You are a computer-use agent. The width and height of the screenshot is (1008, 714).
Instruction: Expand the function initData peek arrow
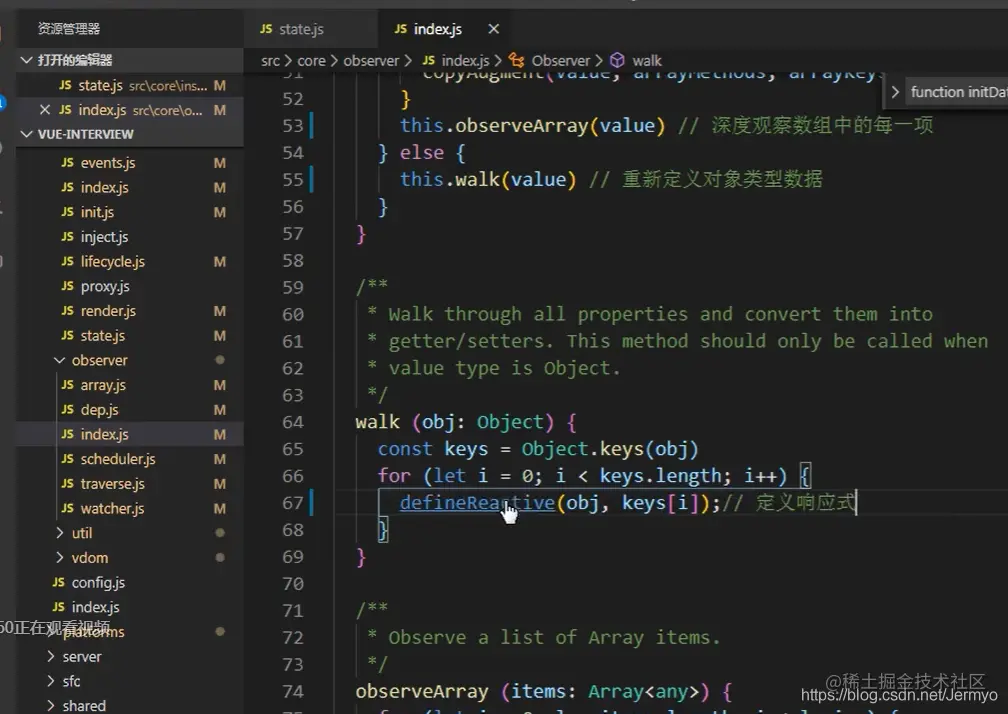pos(895,92)
